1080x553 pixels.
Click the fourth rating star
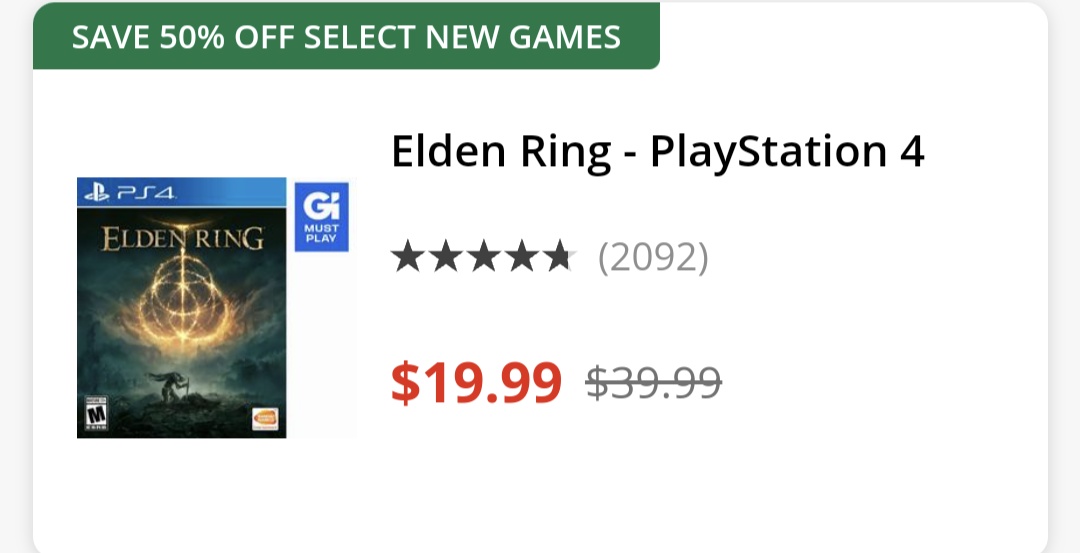coord(519,258)
